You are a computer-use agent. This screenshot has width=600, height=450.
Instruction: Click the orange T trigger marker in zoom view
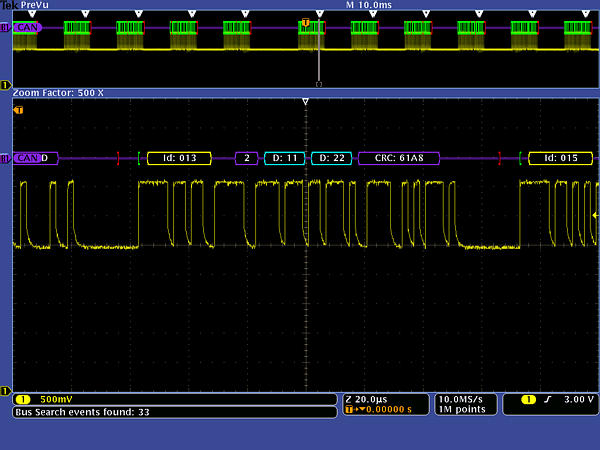click(18, 110)
